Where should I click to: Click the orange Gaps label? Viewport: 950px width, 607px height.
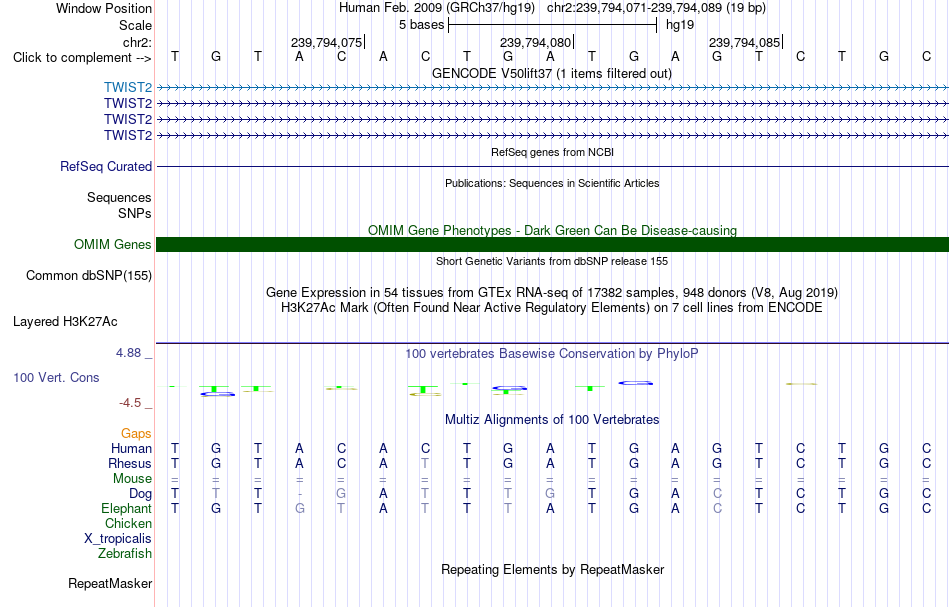point(136,434)
